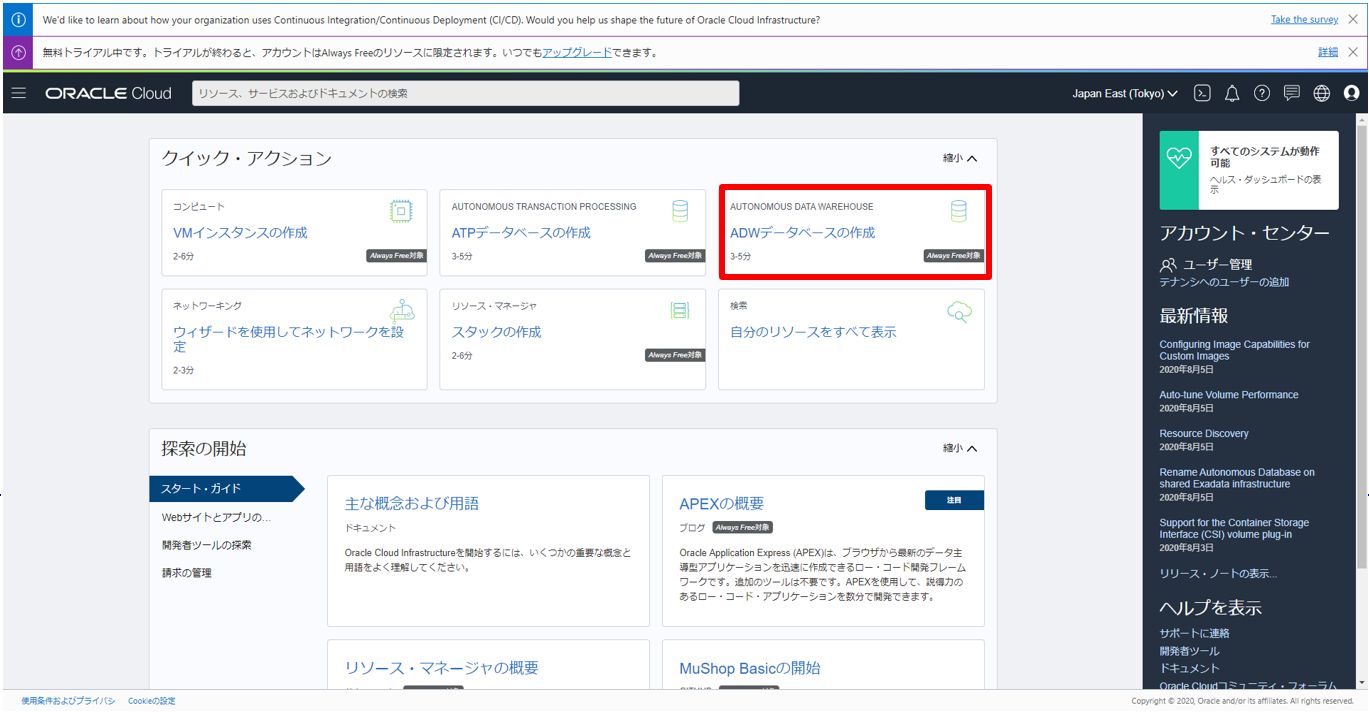Launch the Cloud Shell terminal icon

pyautogui.click(x=1203, y=93)
